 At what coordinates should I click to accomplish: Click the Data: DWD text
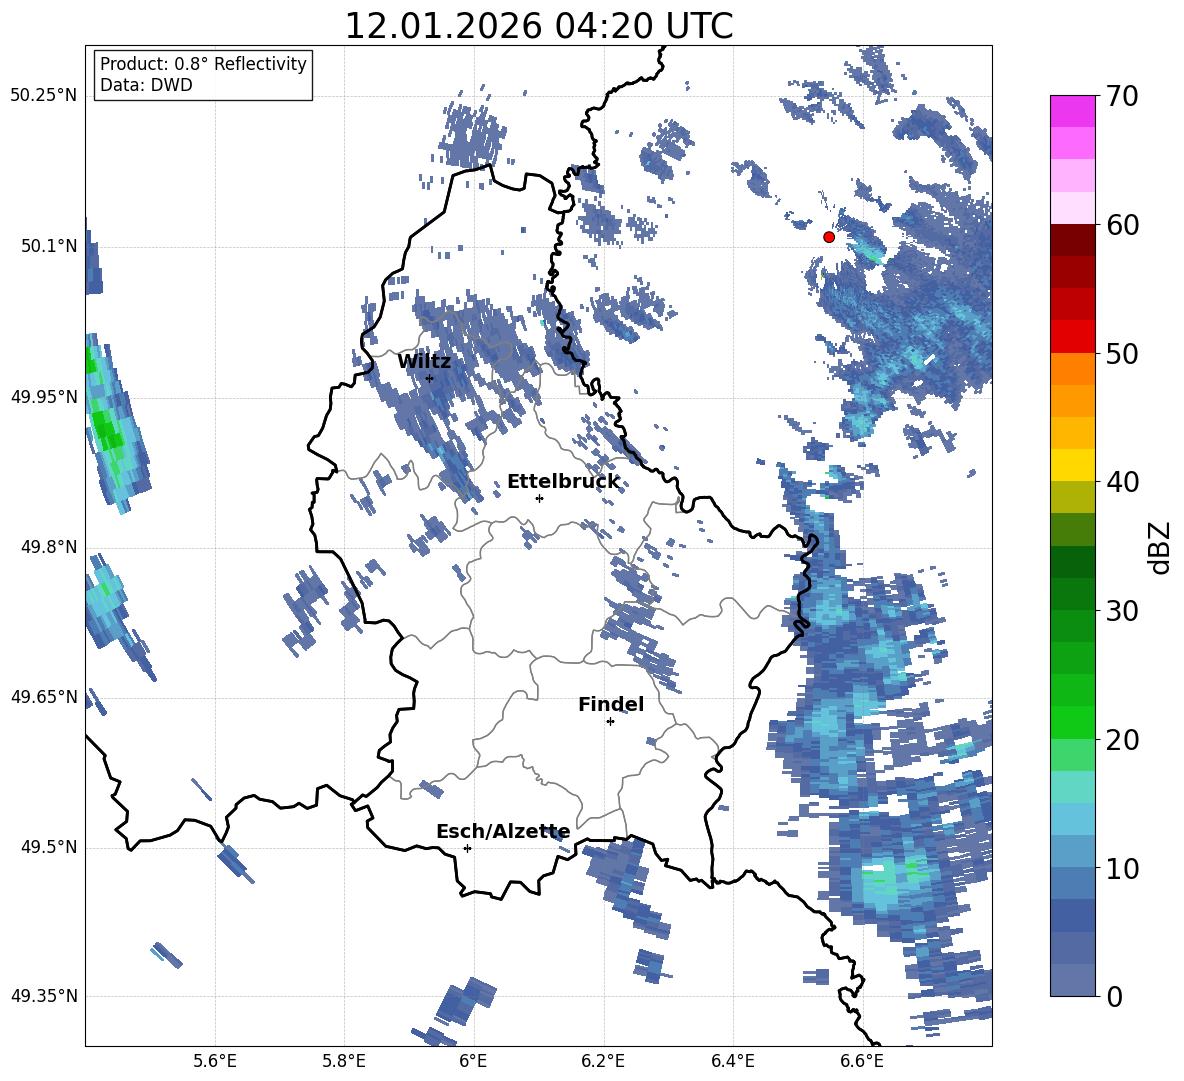[x=146, y=85]
